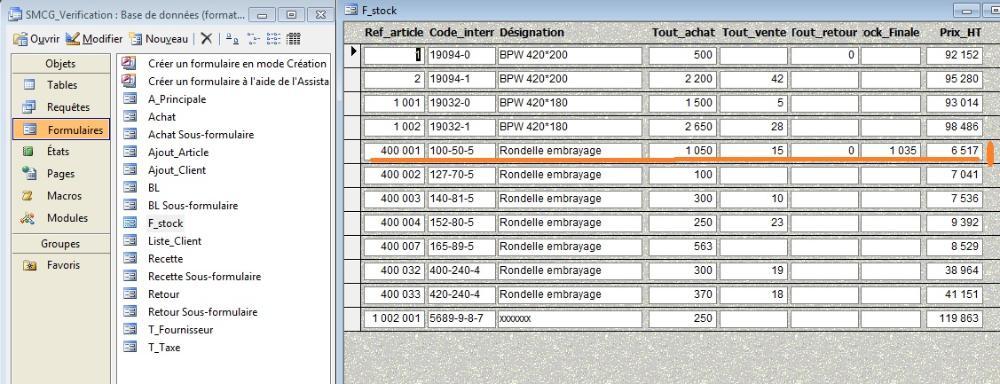Click Tout_achat field showing 2 650
This screenshot has height=384, width=1000.
682,127
